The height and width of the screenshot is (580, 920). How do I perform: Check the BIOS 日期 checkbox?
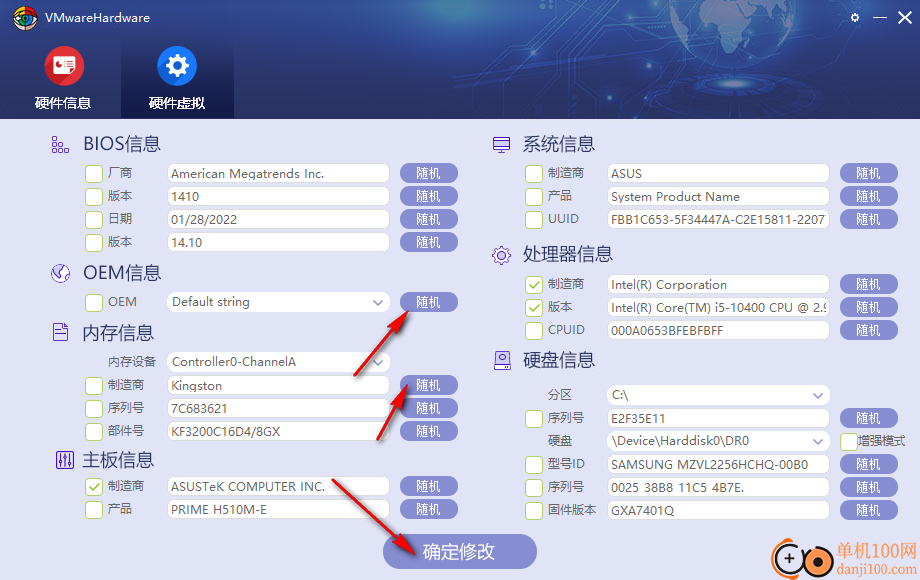pos(94,219)
